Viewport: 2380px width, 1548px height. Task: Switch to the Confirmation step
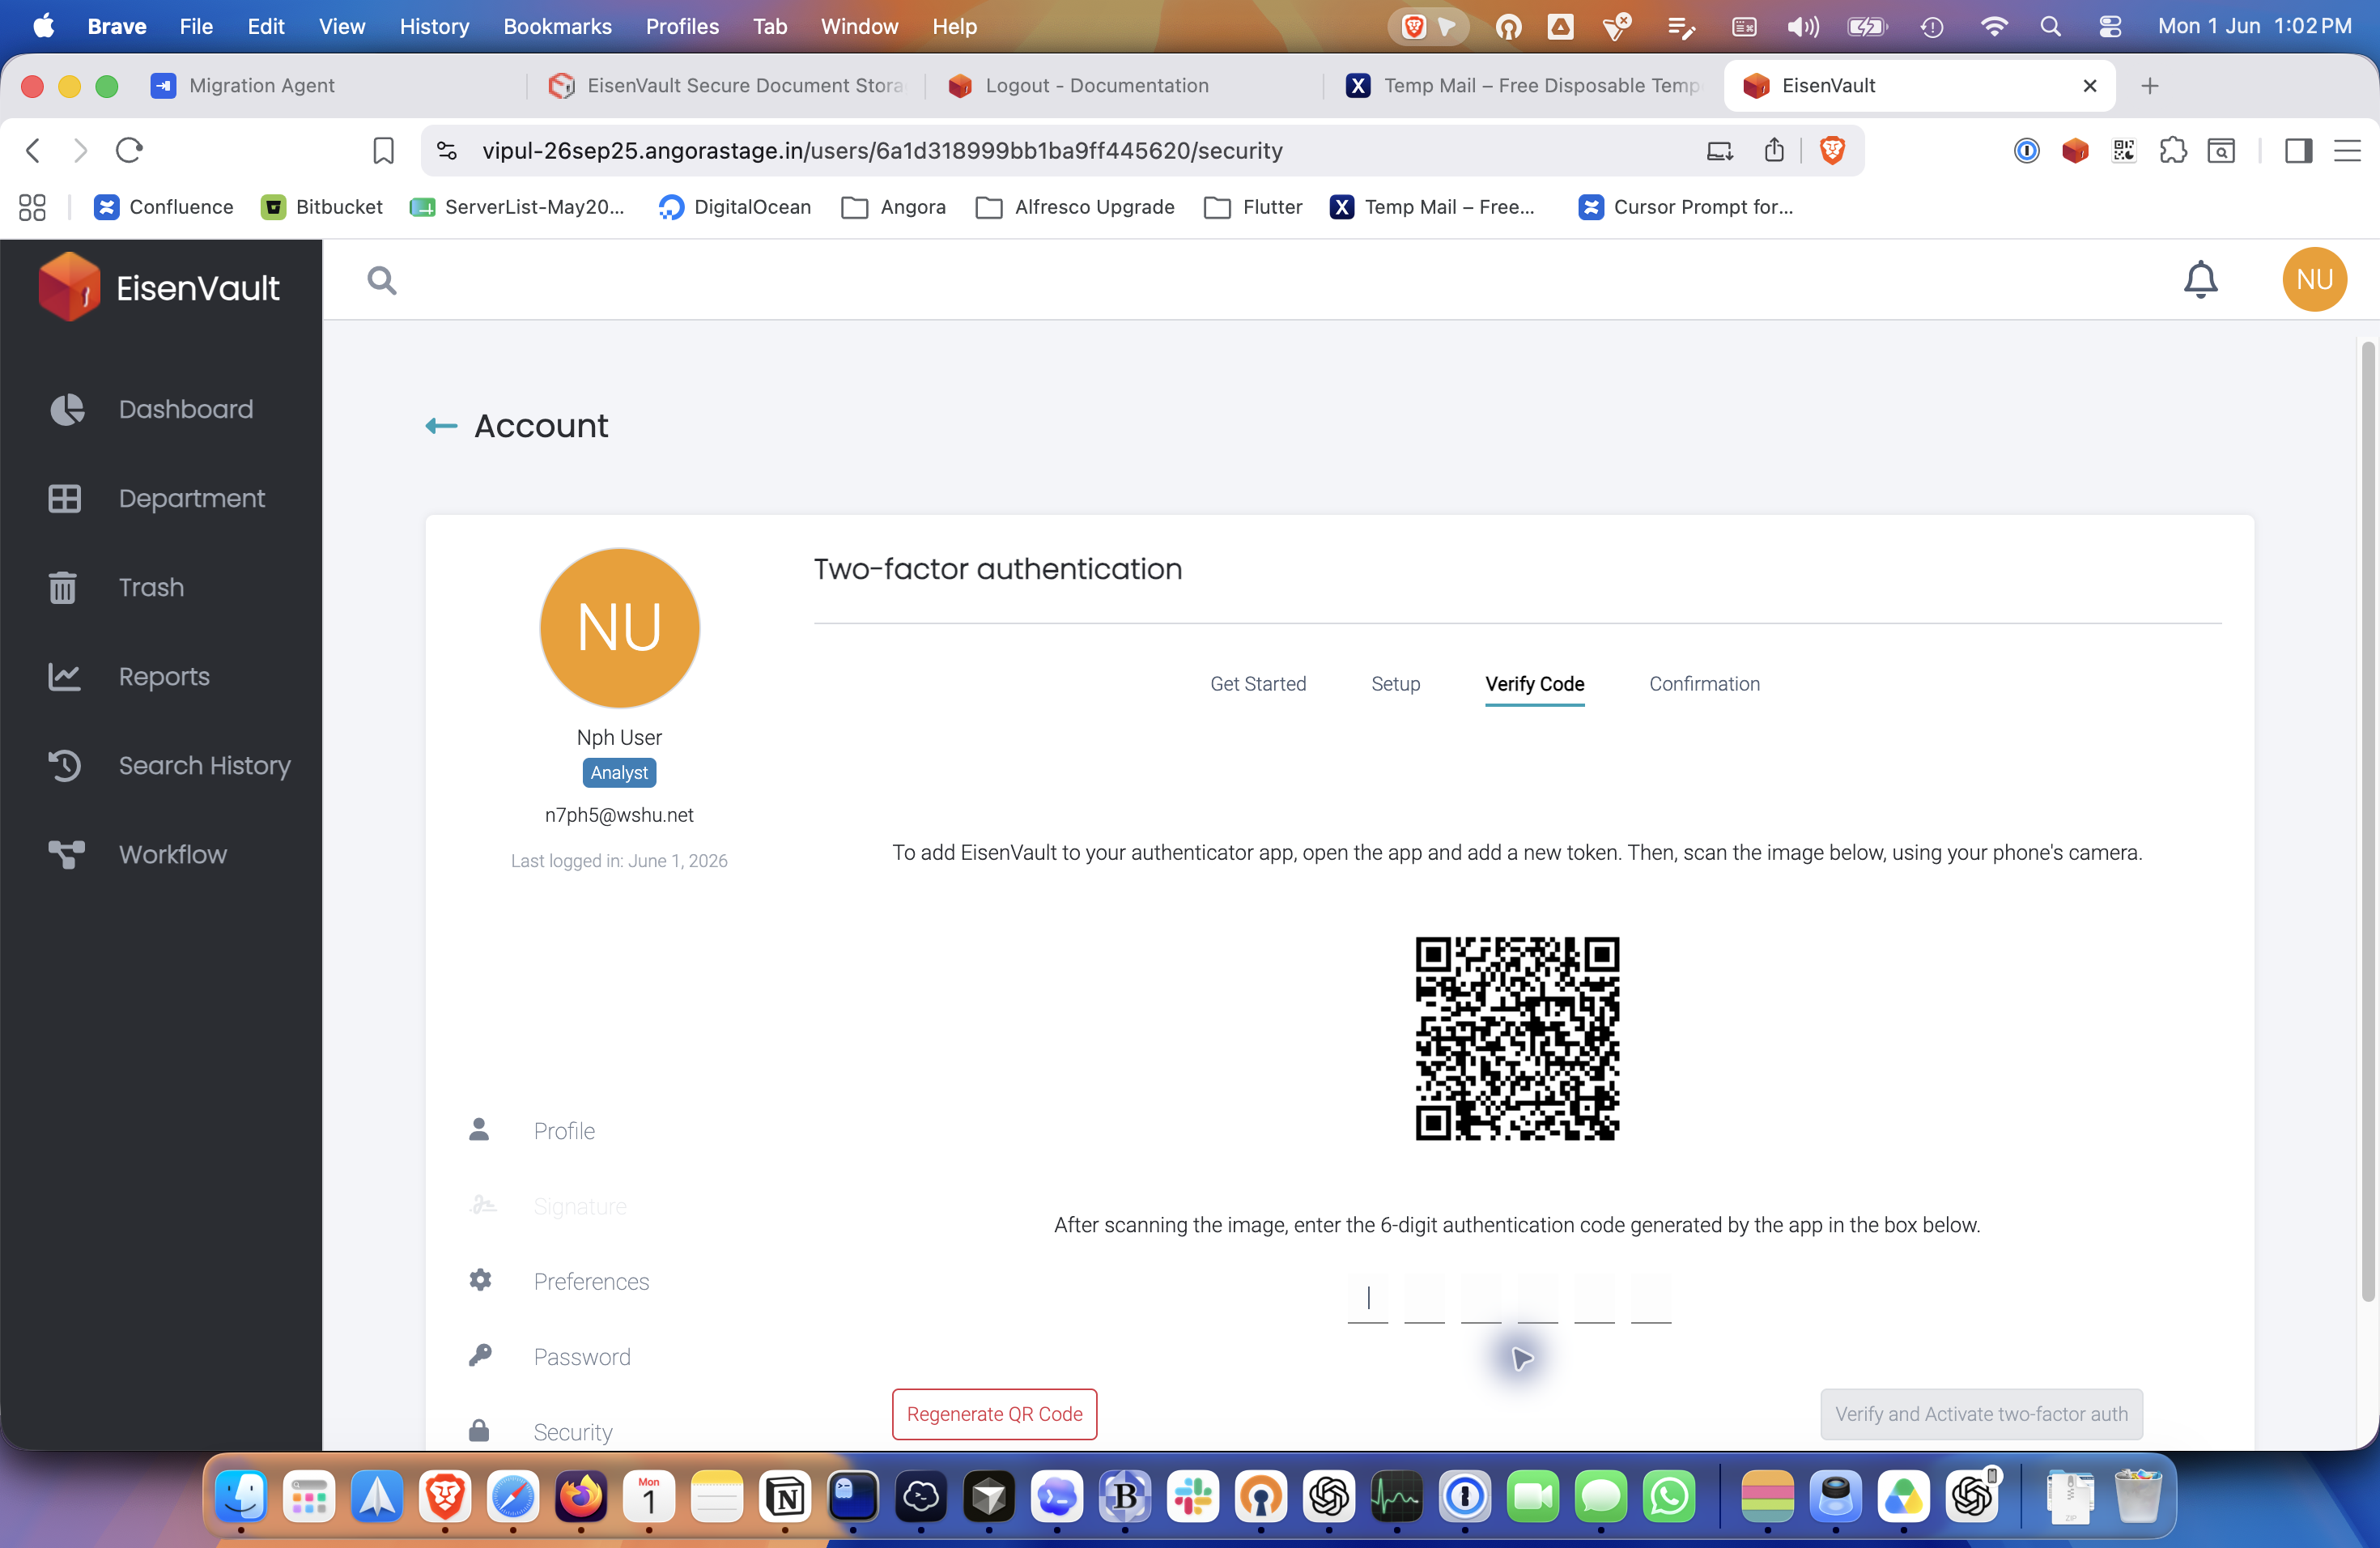click(1704, 684)
